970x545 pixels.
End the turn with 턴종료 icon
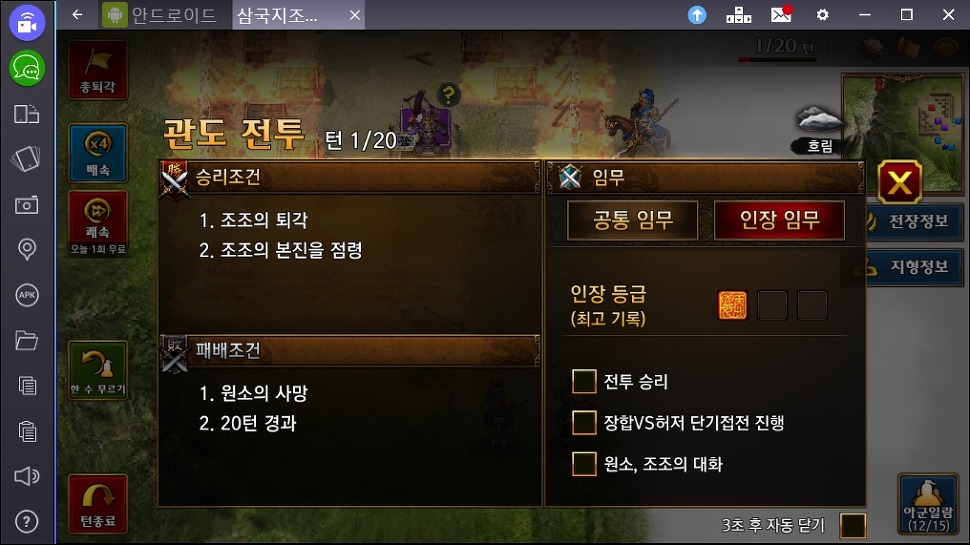coord(98,504)
